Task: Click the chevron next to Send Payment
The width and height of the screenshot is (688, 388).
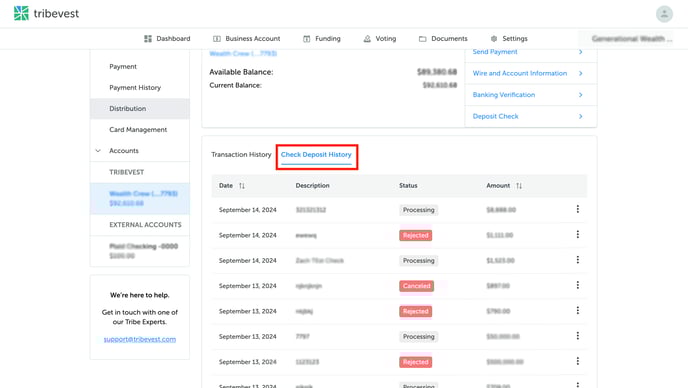Action: click(580, 52)
